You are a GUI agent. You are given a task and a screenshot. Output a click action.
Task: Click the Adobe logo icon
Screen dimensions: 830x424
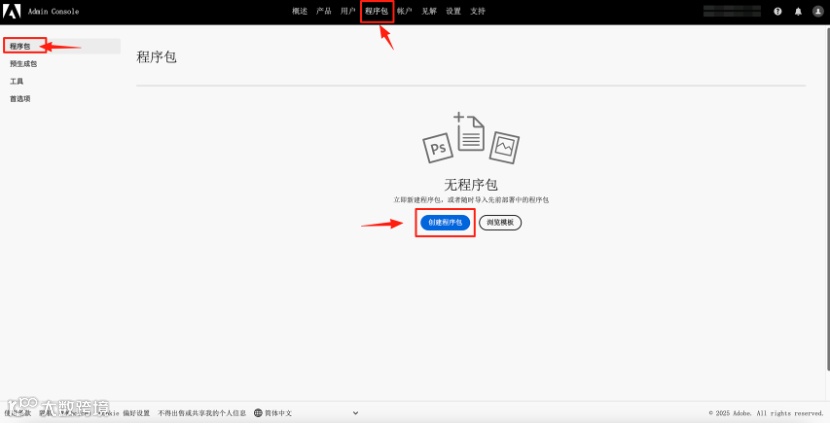click(12, 11)
